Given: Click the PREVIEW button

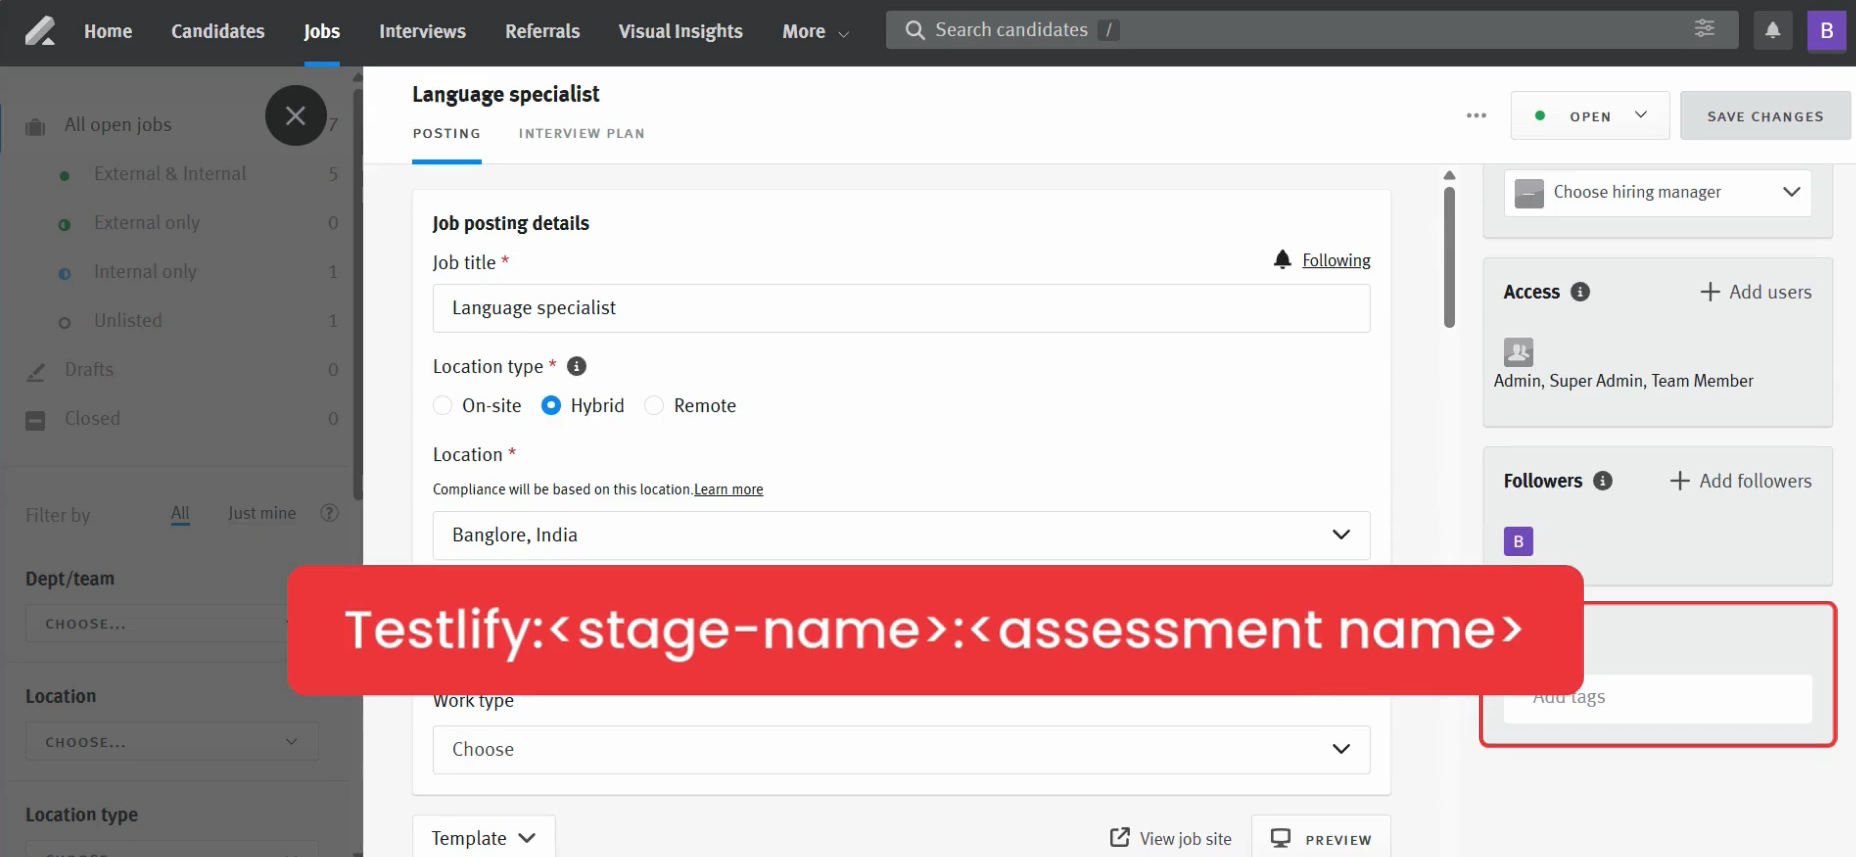Looking at the screenshot, I should [1320, 838].
